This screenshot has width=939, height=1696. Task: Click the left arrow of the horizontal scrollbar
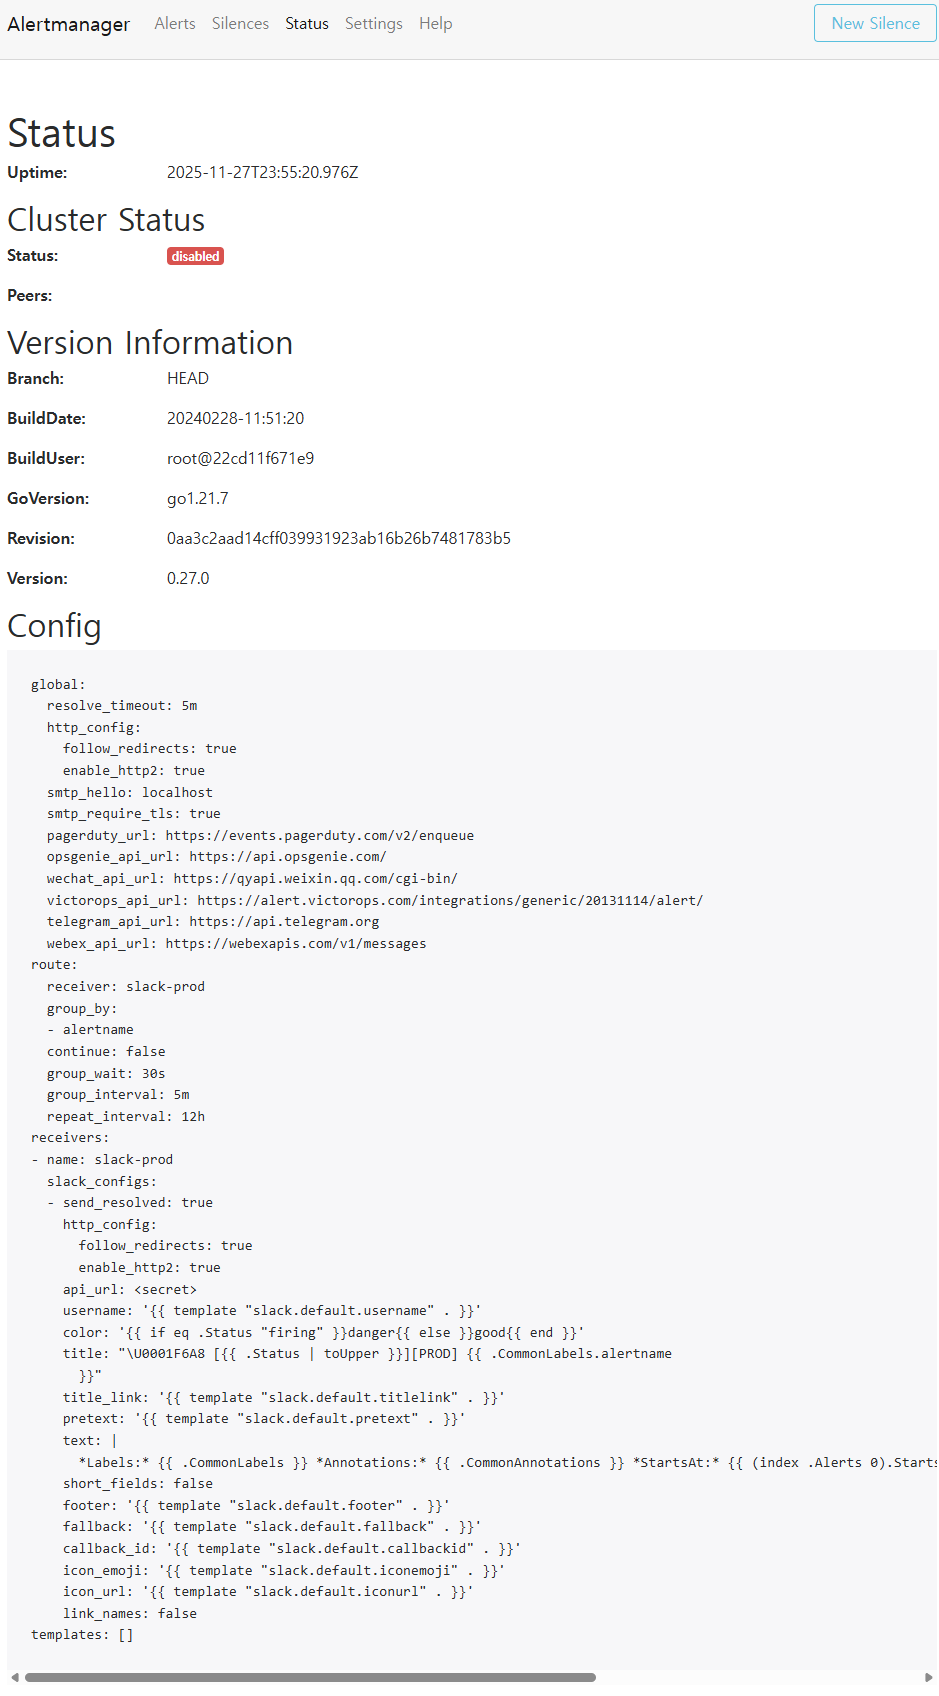tap(7, 1678)
